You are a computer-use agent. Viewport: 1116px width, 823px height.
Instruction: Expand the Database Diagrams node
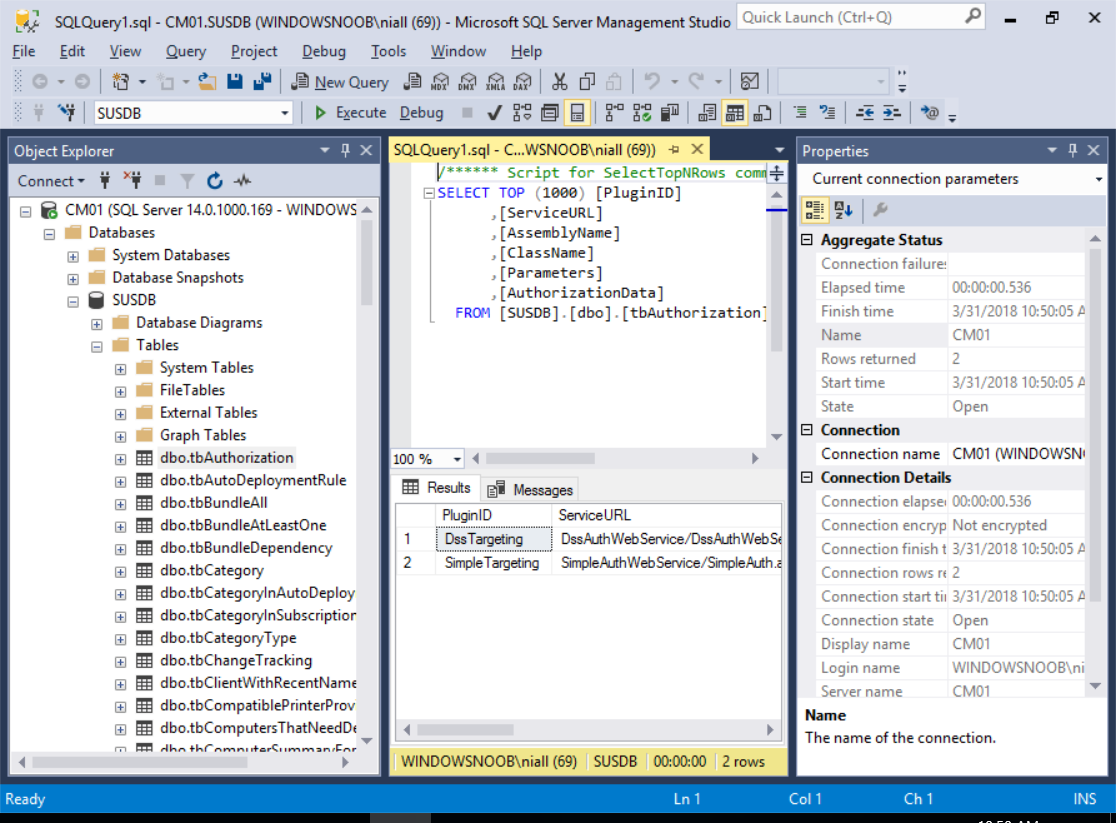pyautogui.click(x=97, y=324)
